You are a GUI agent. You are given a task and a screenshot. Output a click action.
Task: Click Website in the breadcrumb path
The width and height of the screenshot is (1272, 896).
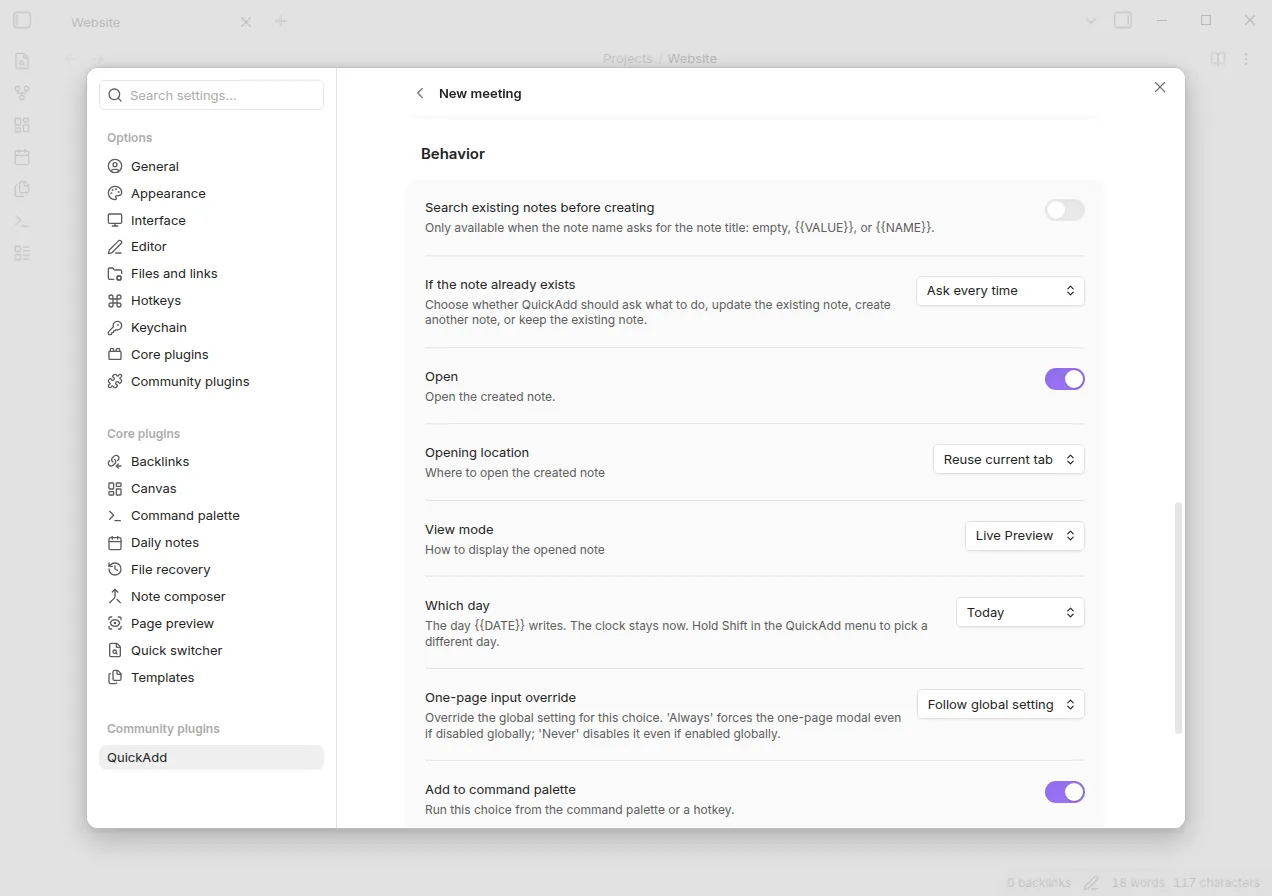pos(692,59)
